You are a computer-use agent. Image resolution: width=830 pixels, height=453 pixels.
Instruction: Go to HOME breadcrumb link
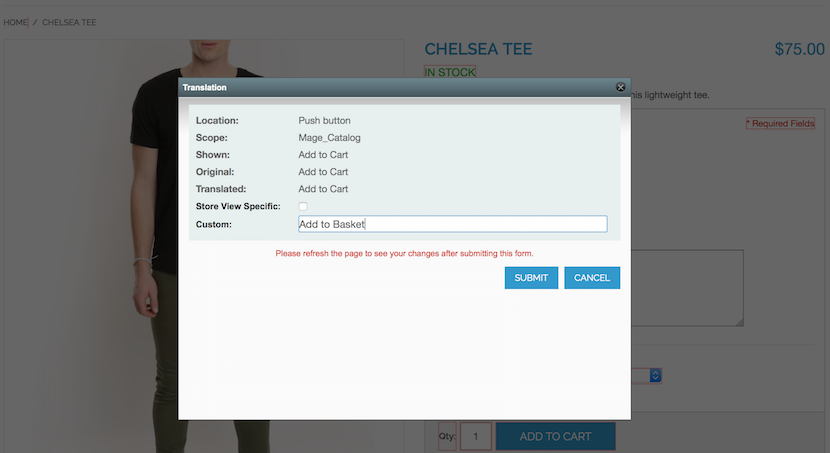click(x=15, y=22)
